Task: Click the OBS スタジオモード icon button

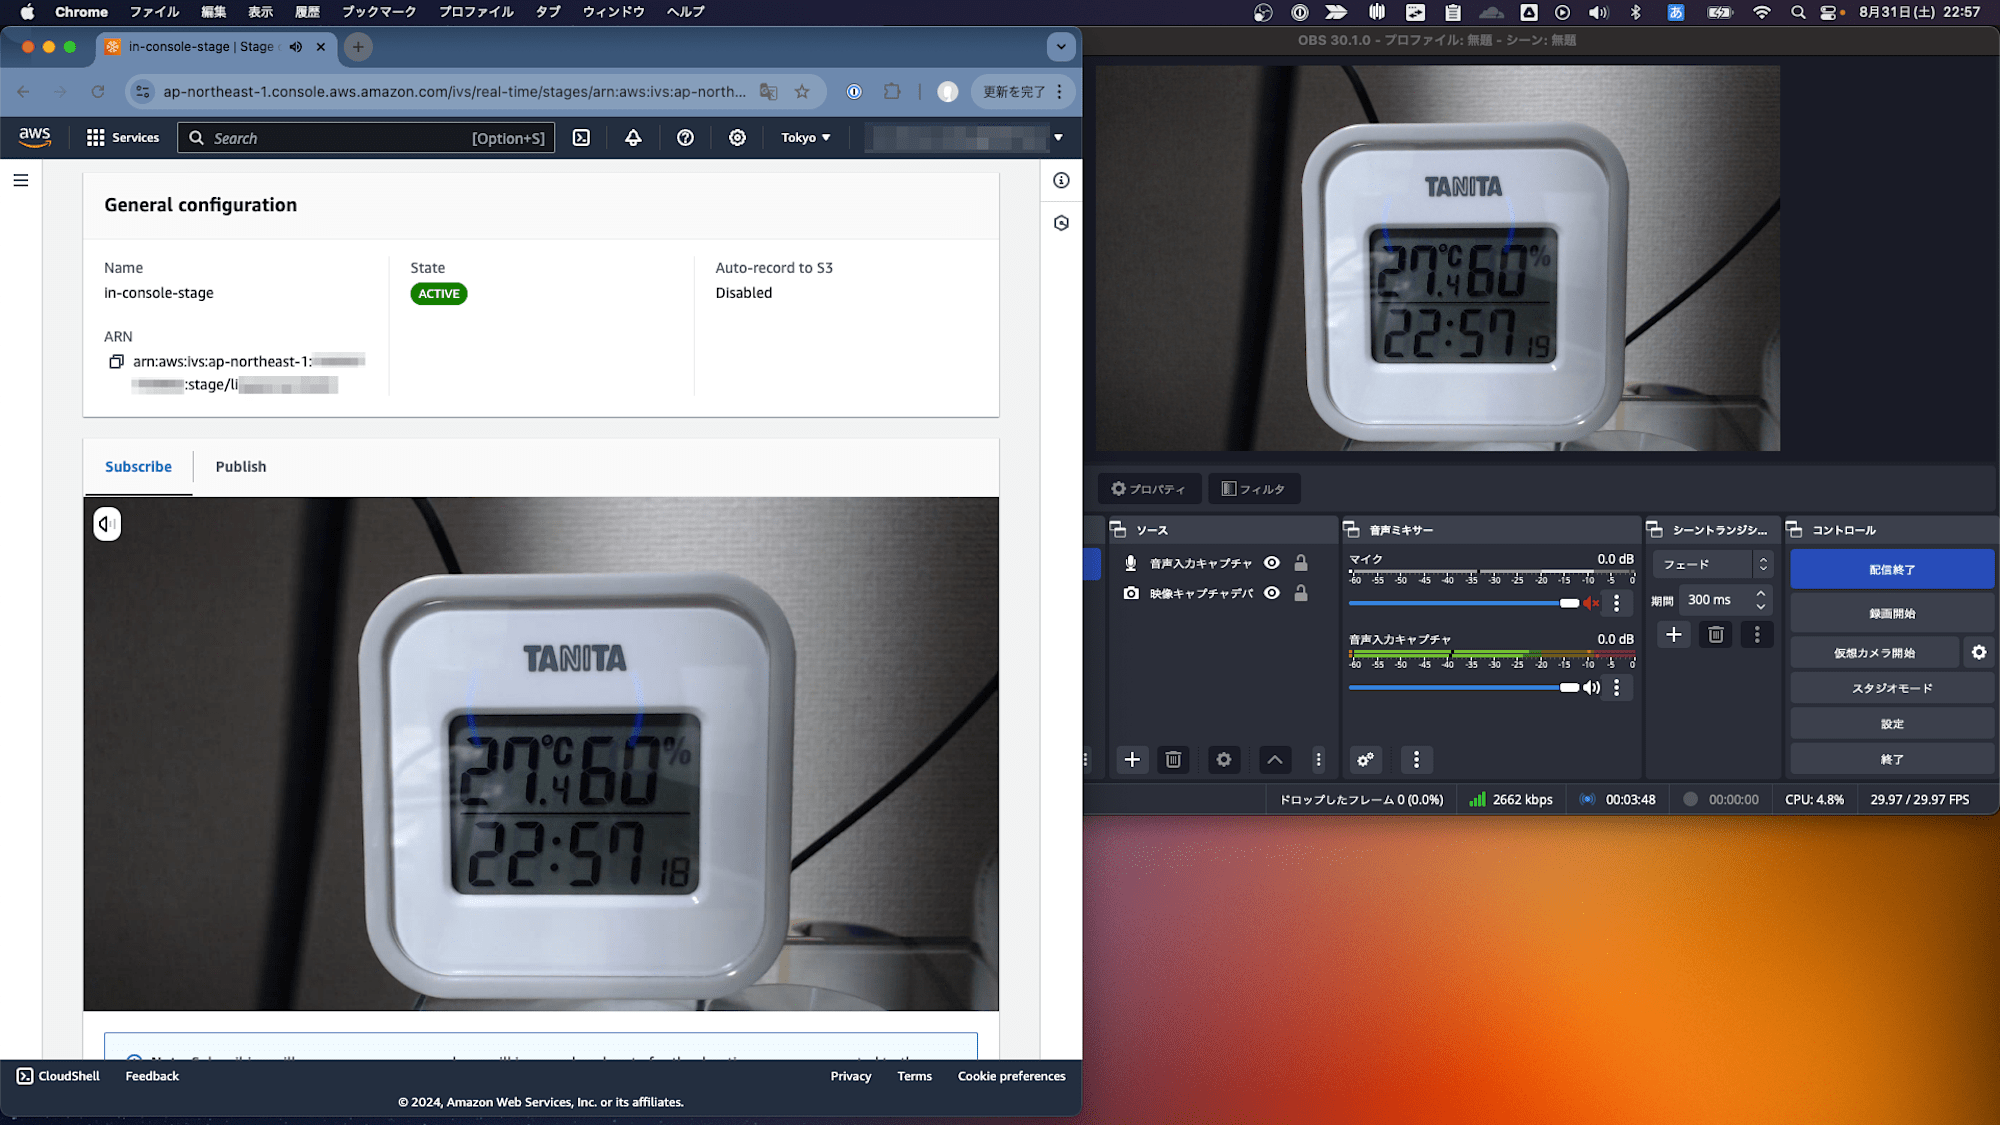Action: coord(1891,687)
